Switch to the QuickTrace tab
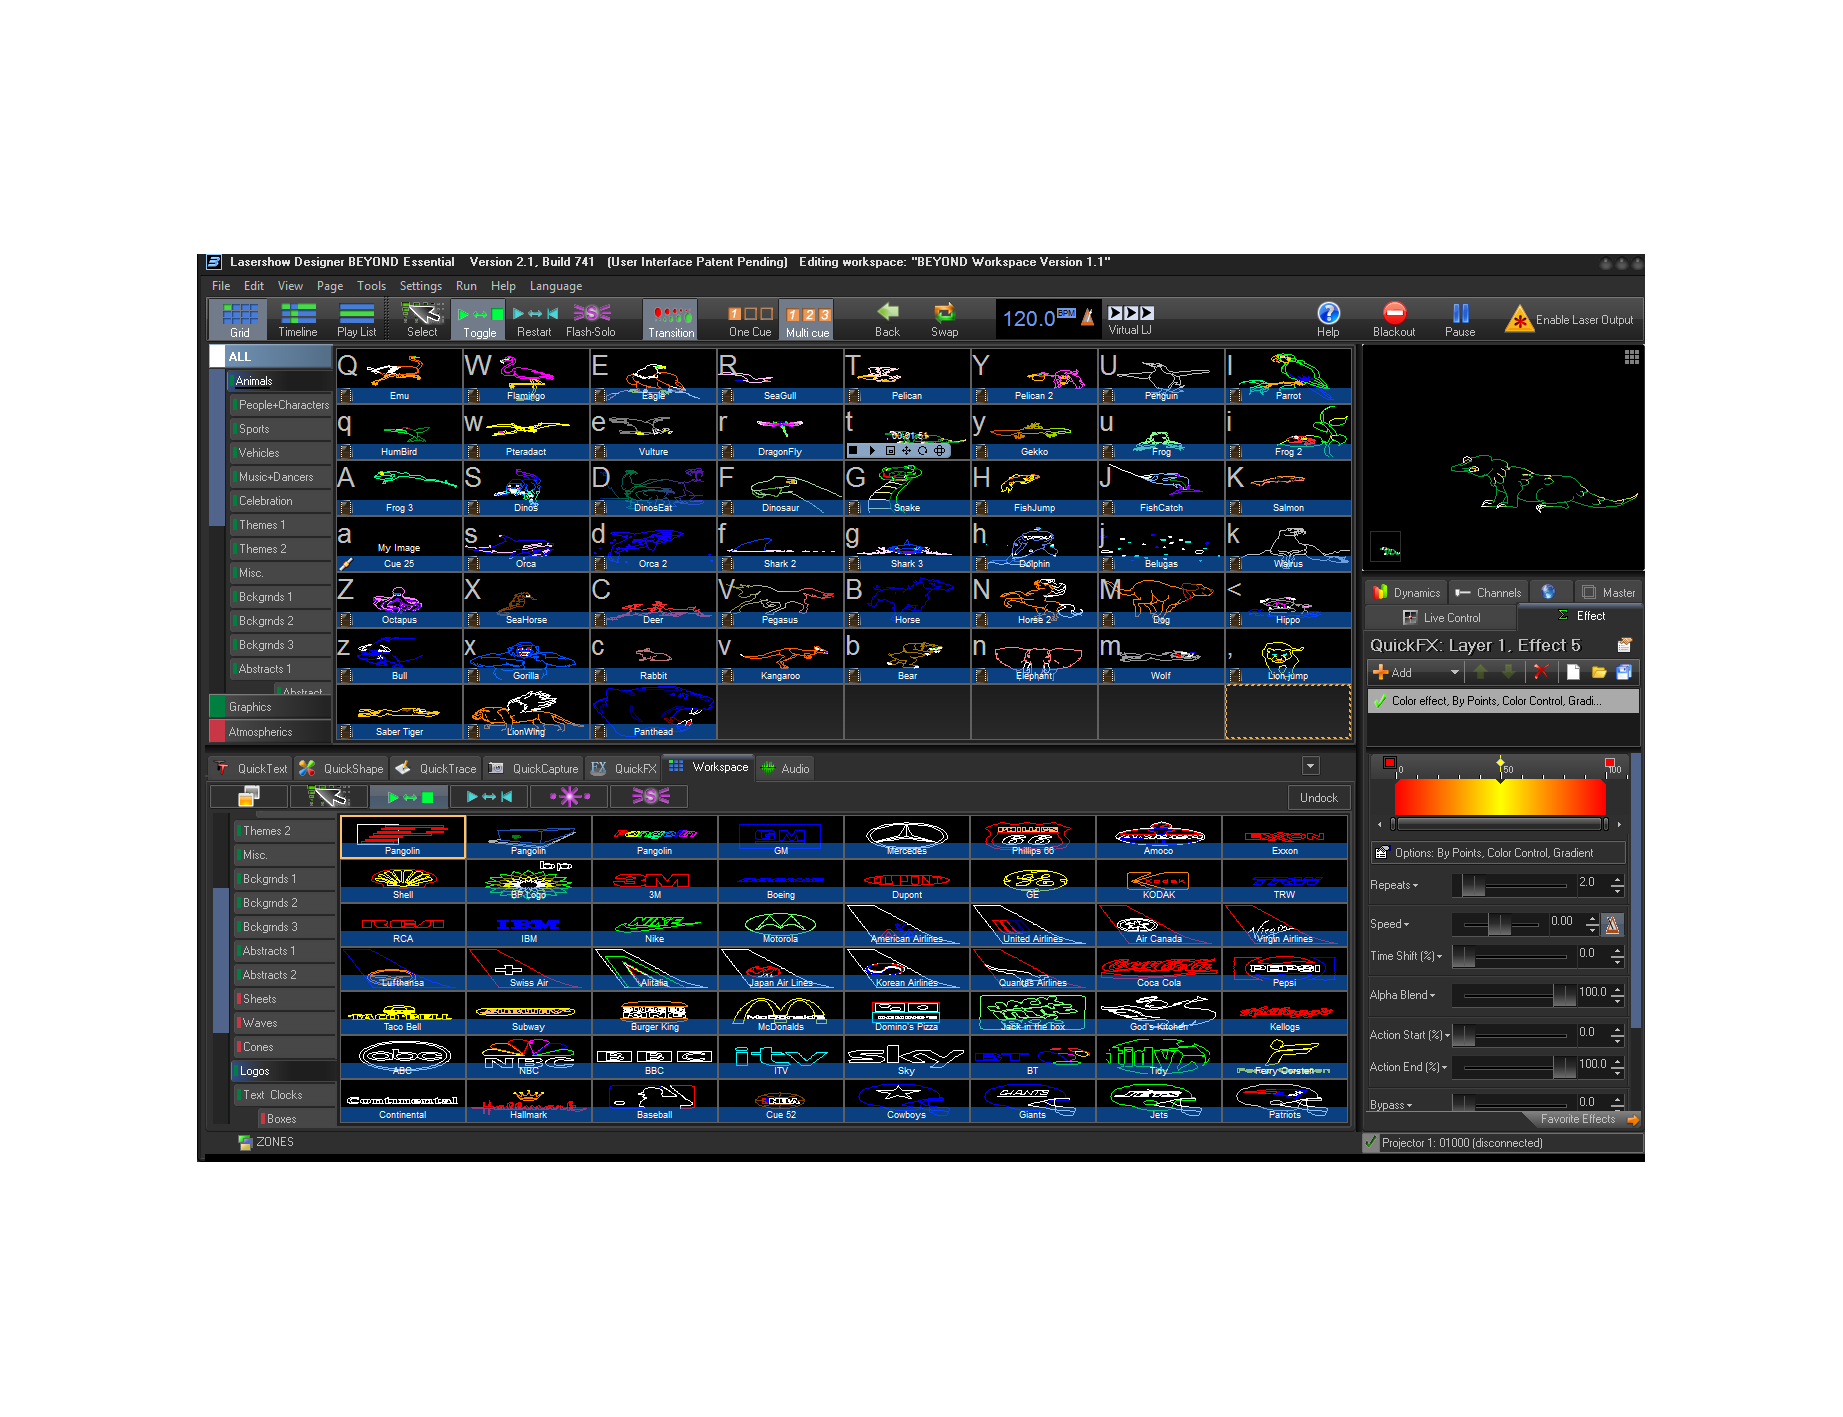The width and height of the screenshot is (1843, 1417). [435, 768]
